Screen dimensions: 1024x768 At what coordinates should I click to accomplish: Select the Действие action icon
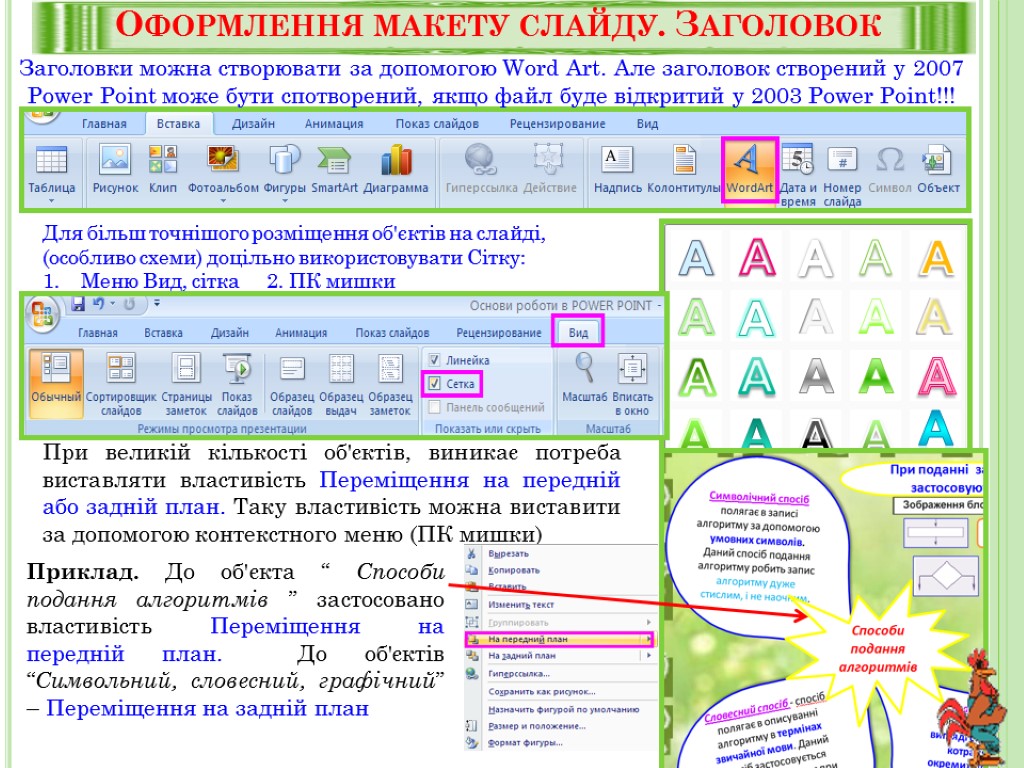point(550,169)
